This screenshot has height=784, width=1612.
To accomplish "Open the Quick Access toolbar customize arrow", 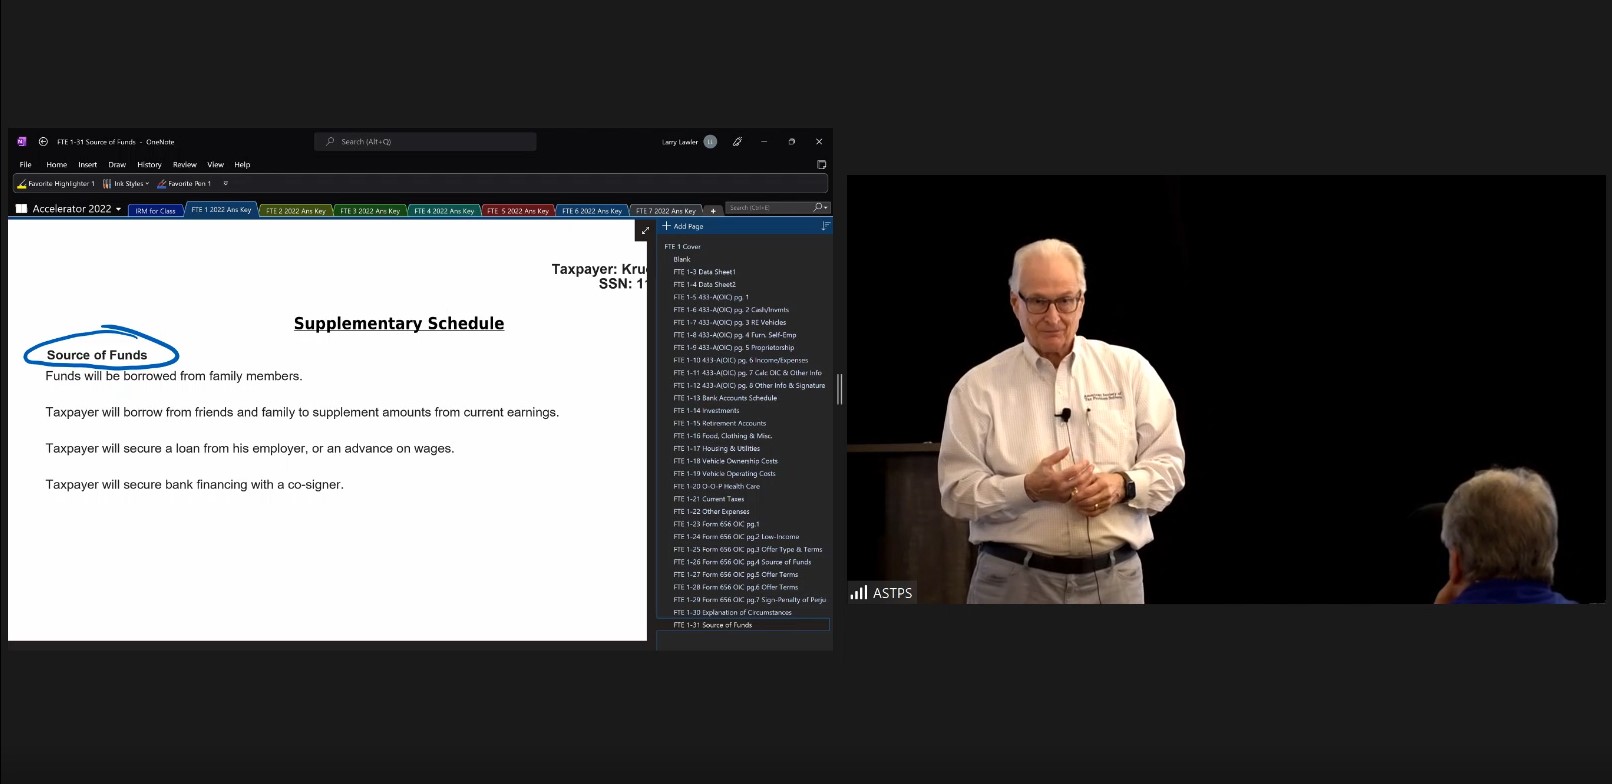I will (225, 184).
